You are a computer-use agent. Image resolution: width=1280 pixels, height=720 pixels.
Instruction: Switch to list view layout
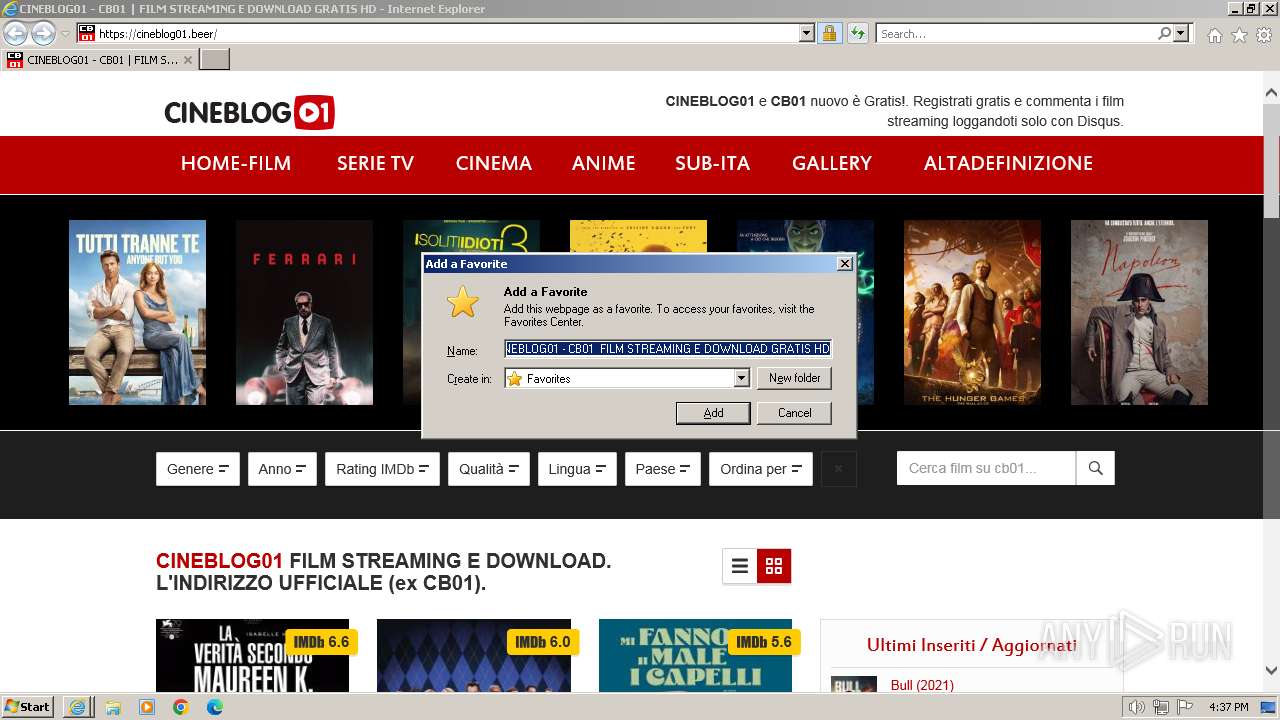(740, 566)
